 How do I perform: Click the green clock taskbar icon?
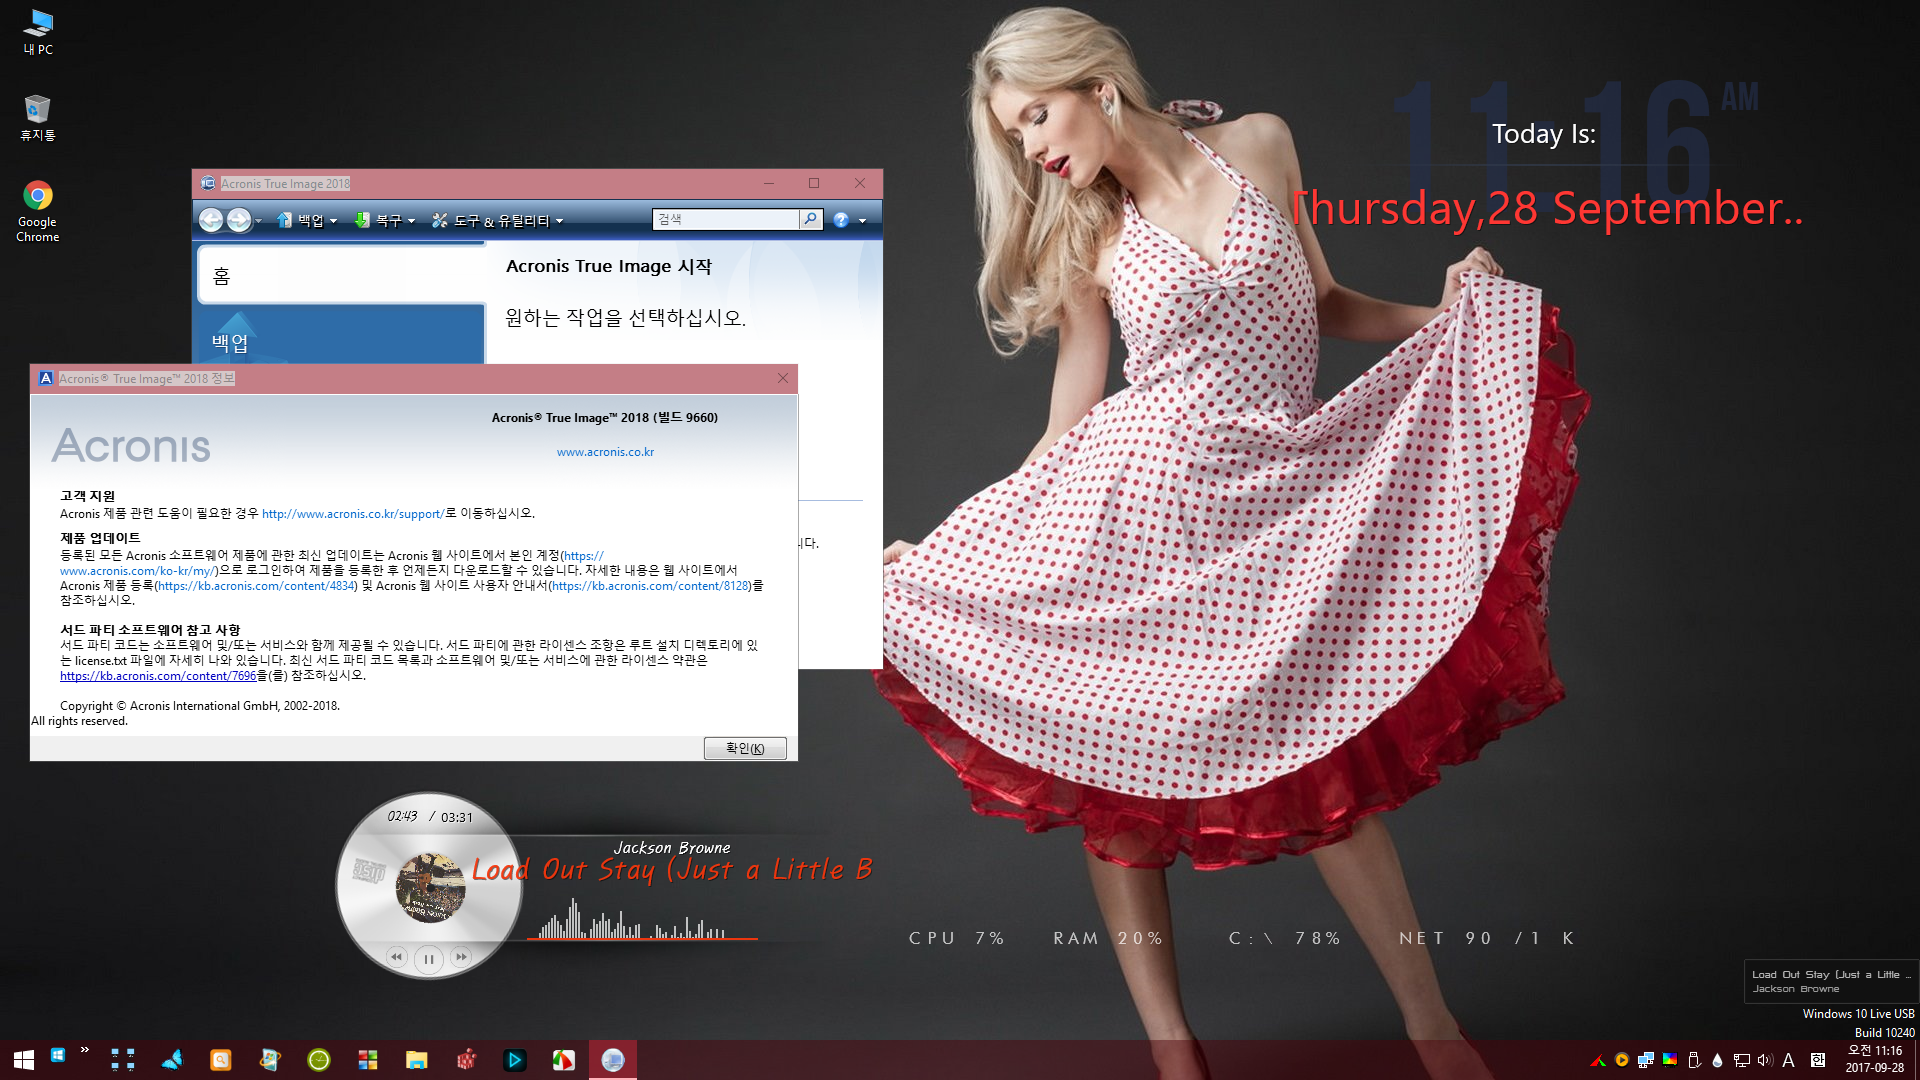(319, 1060)
